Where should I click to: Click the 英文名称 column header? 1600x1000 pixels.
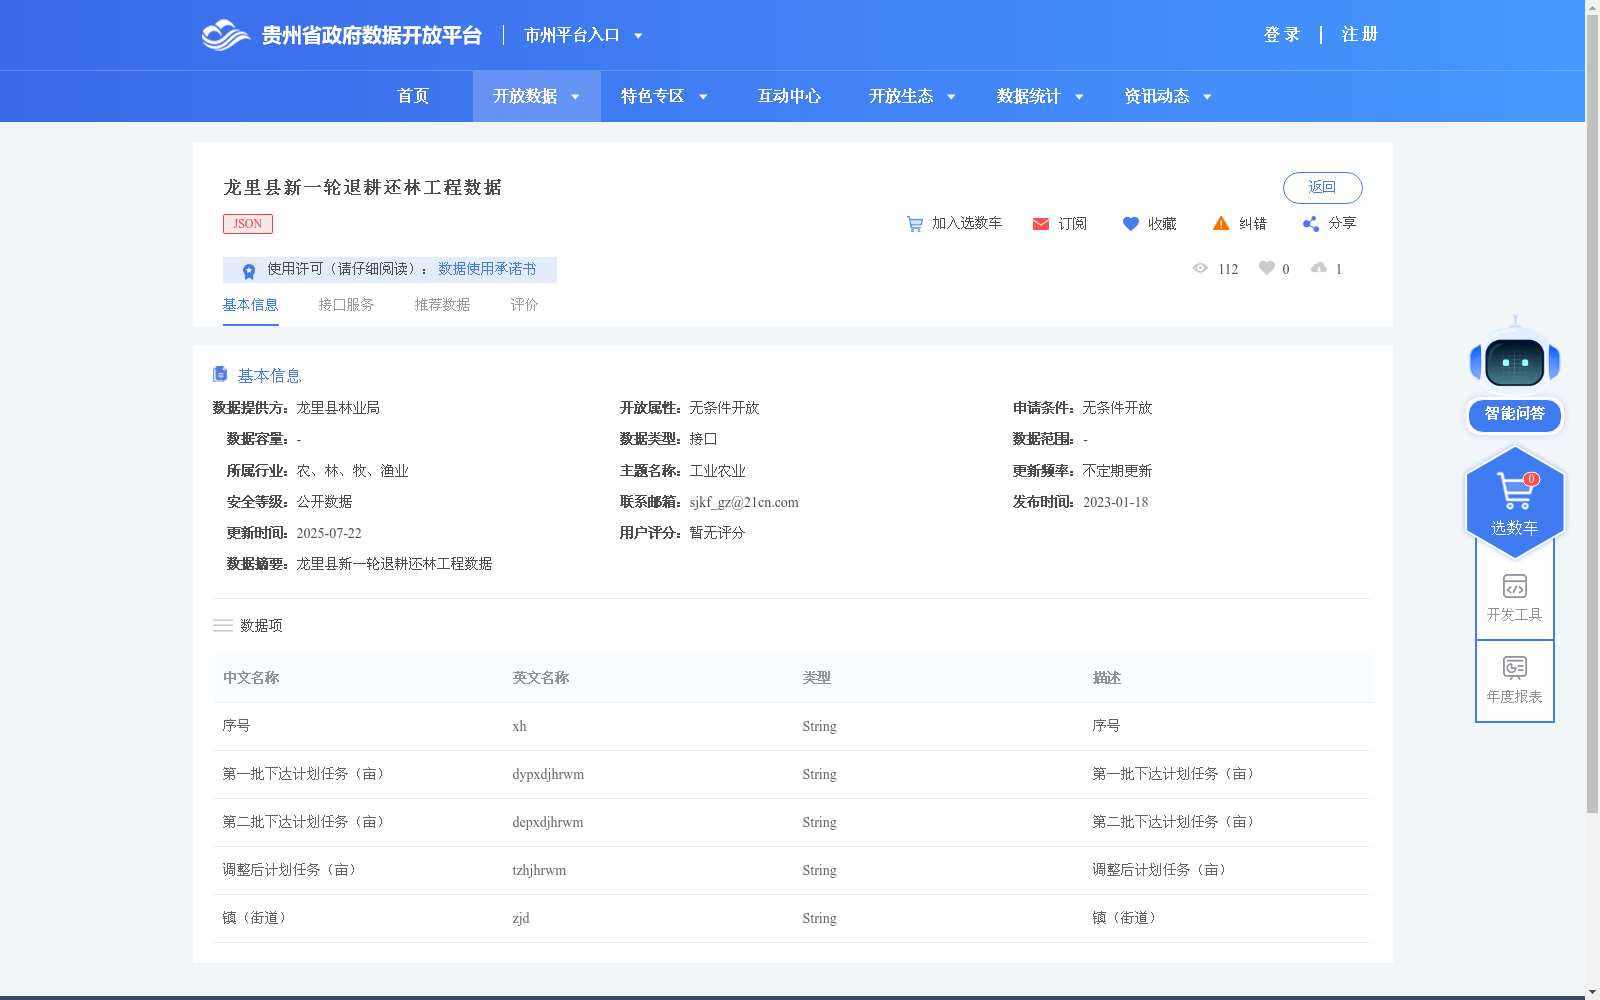(x=541, y=678)
